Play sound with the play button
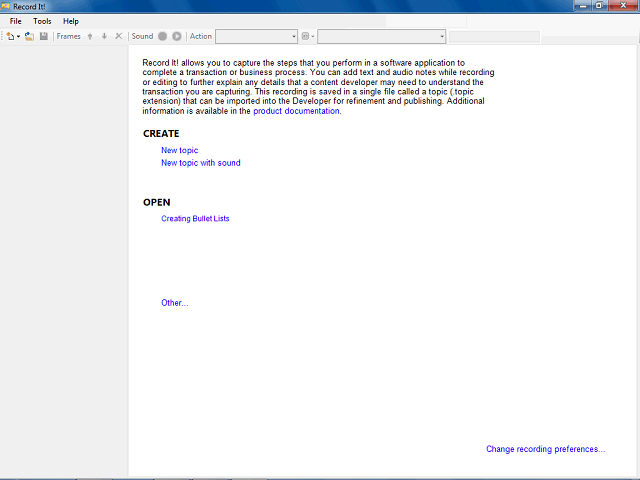The height and width of the screenshot is (480, 640). [177, 36]
